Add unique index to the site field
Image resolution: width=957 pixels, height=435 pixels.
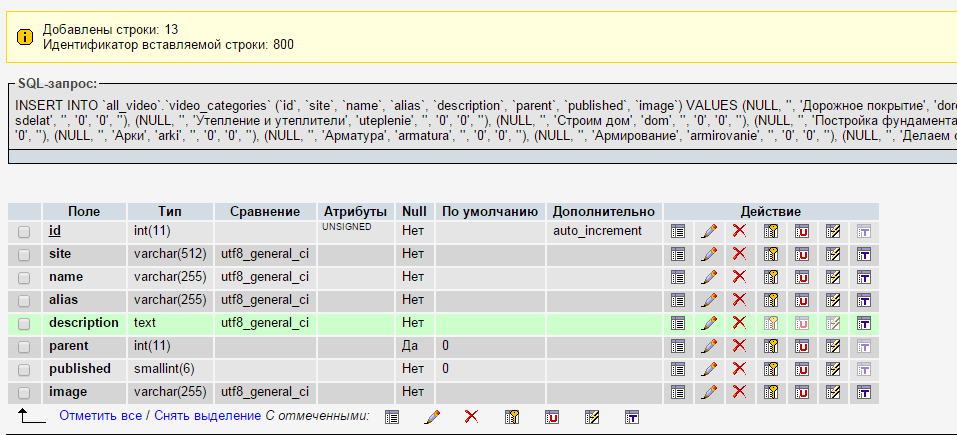click(x=801, y=254)
